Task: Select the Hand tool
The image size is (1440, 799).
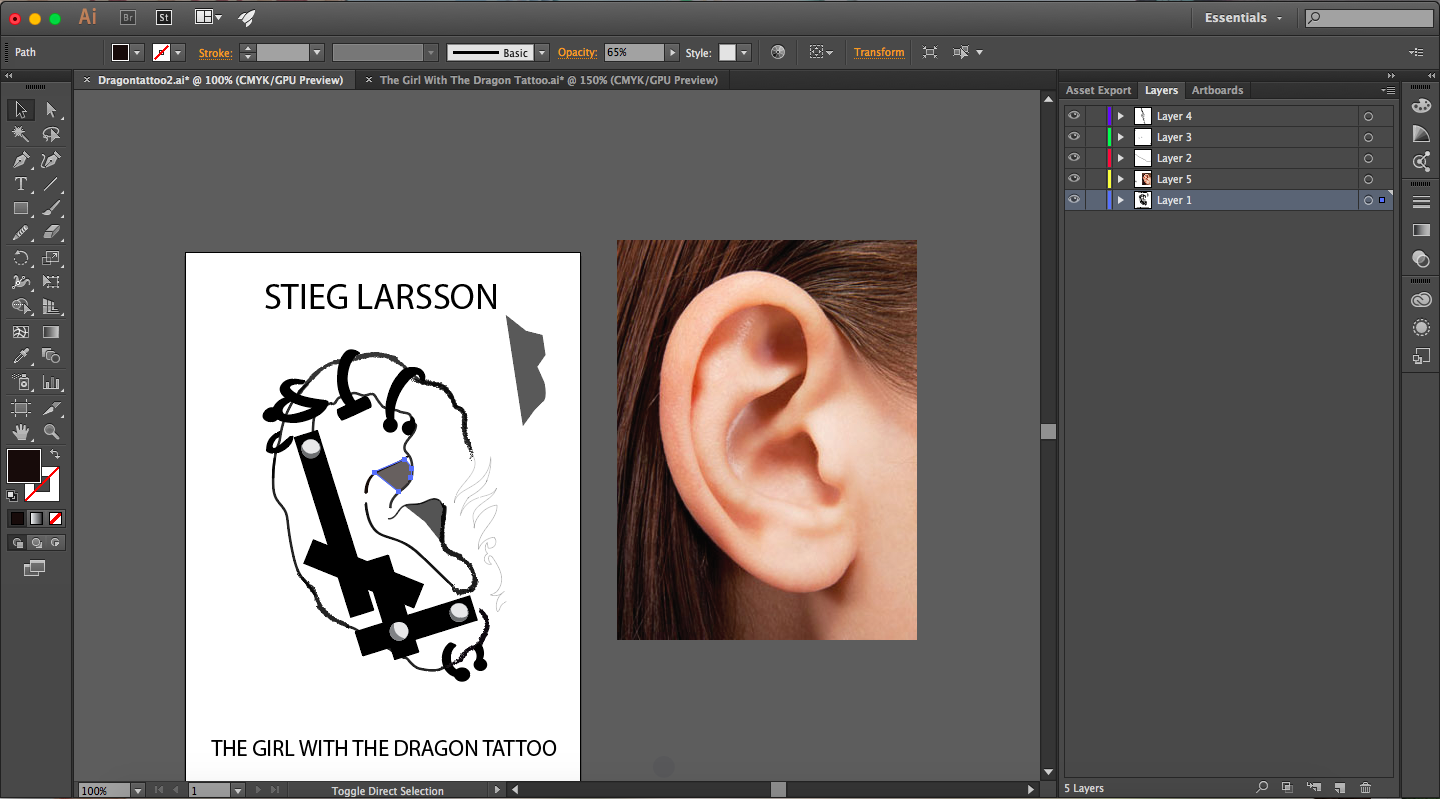Action: click(x=21, y=432)
